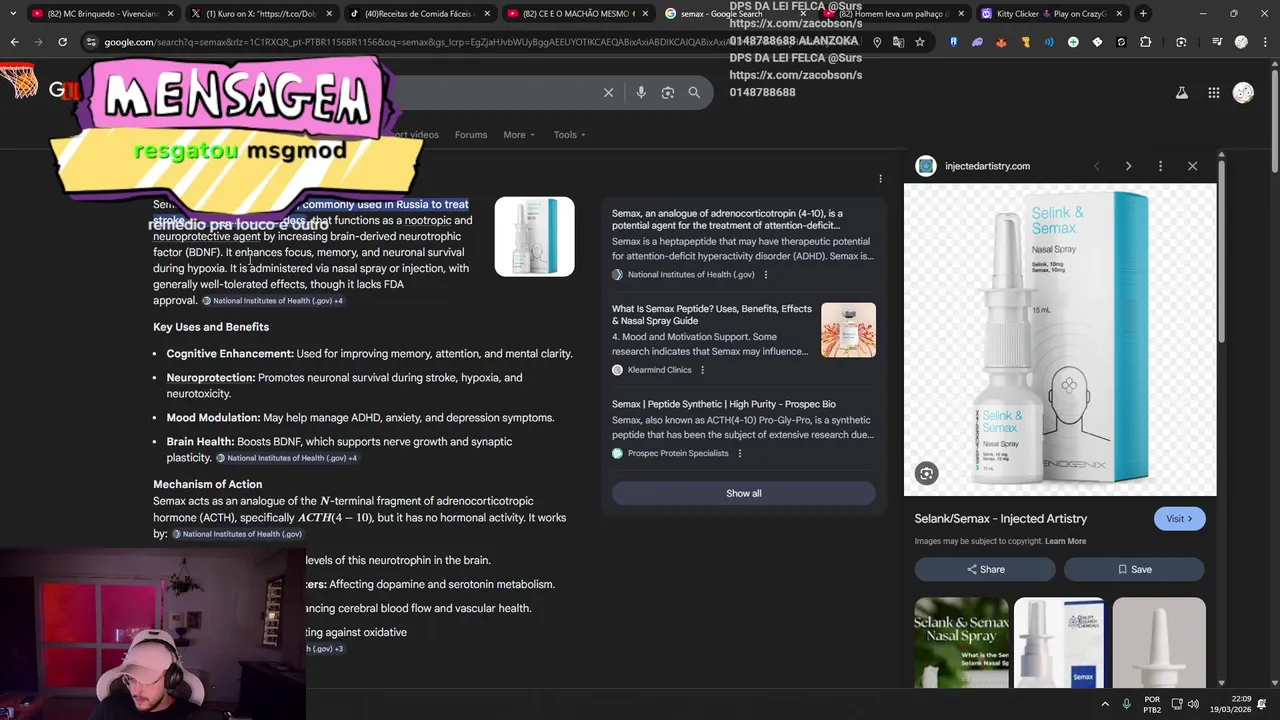The height and width of the screenshot is (720, 1280).
Task: Open the Extensions puzzle-piece menu
Action: click(x=1145, y=42)
